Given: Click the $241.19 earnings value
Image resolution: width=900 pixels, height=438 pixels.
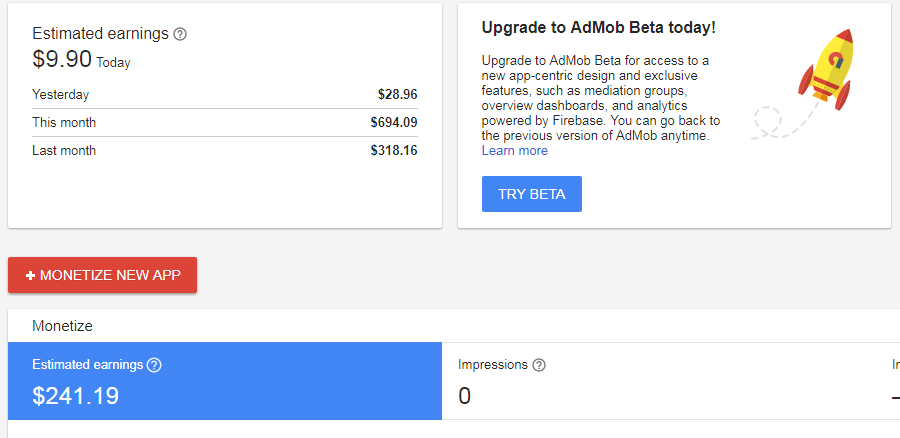Looking at the screenshot, I should tap(75, 395).
